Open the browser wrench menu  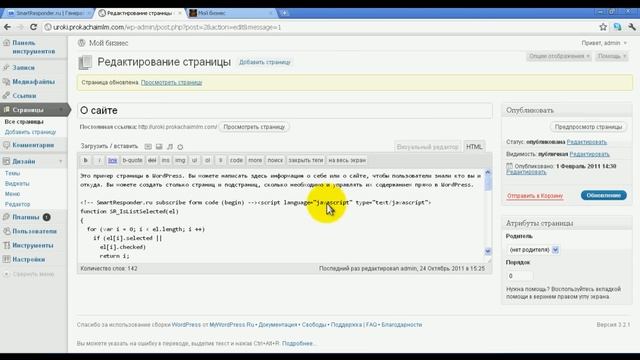632,27
